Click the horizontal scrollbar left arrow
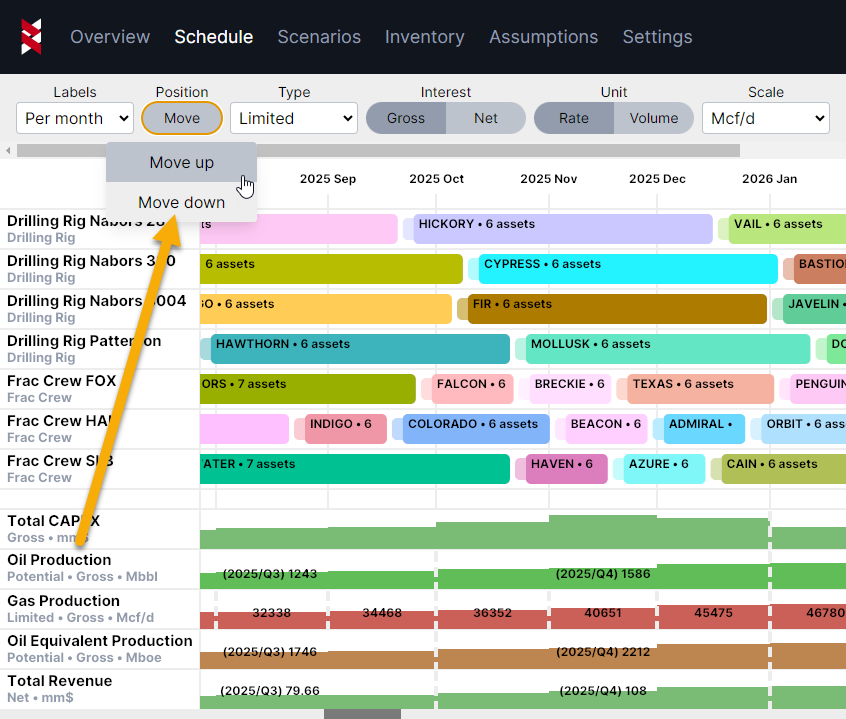Viewport: 846px width, 719px height. [9, 151]
